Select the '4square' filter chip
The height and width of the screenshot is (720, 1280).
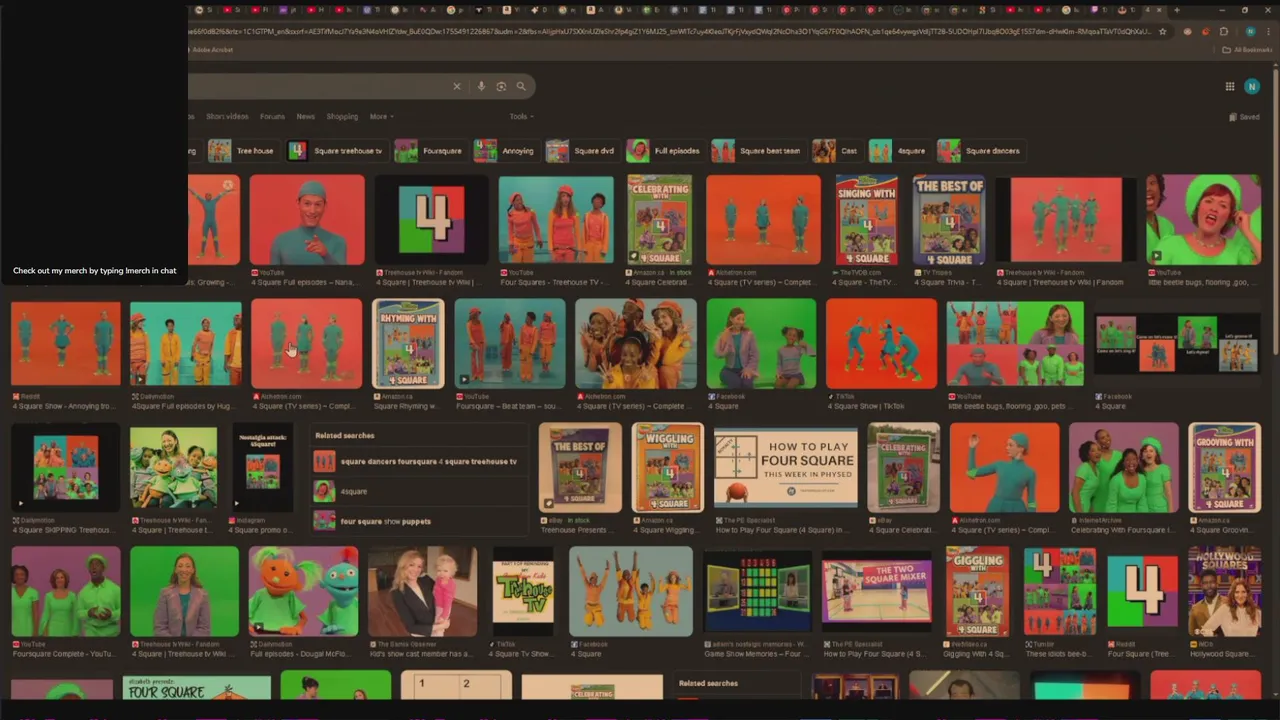[x=898, y=151]
